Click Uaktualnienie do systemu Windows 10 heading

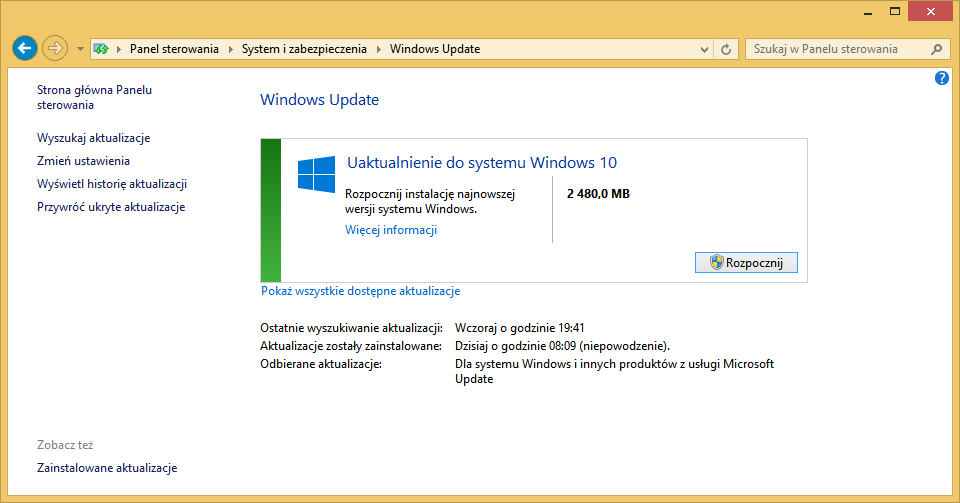(x=482, y=162)
